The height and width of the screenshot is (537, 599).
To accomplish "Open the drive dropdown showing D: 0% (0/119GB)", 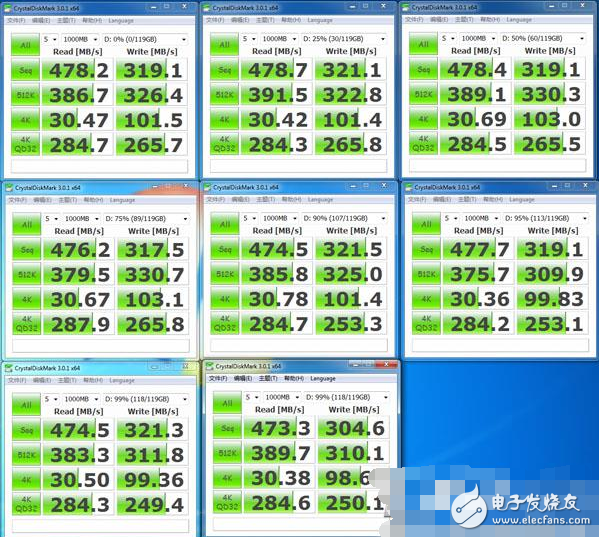I will (x=145, y=39).
